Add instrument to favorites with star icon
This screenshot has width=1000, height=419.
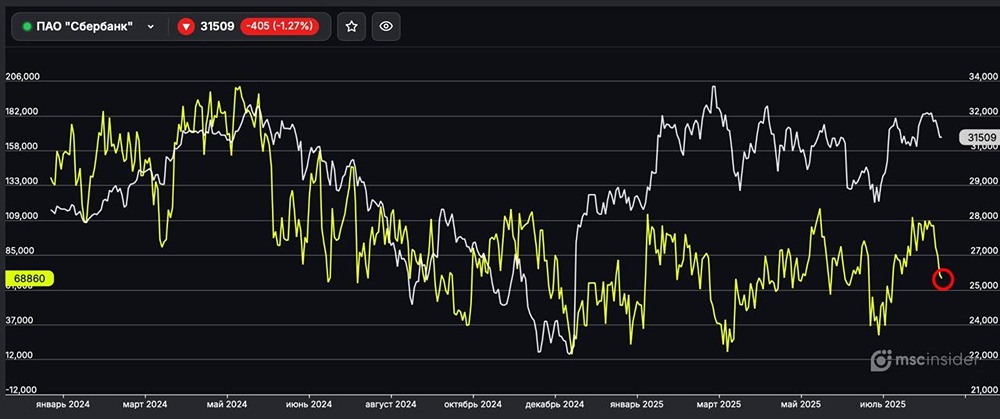[351, 27]
